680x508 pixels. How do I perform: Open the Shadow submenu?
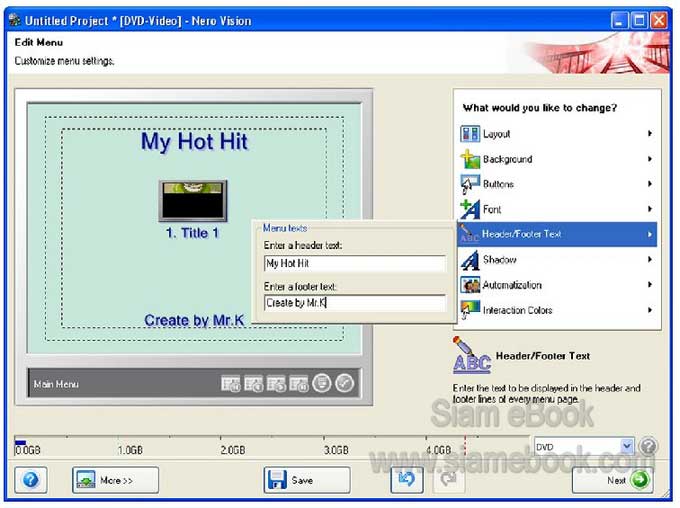557,260
